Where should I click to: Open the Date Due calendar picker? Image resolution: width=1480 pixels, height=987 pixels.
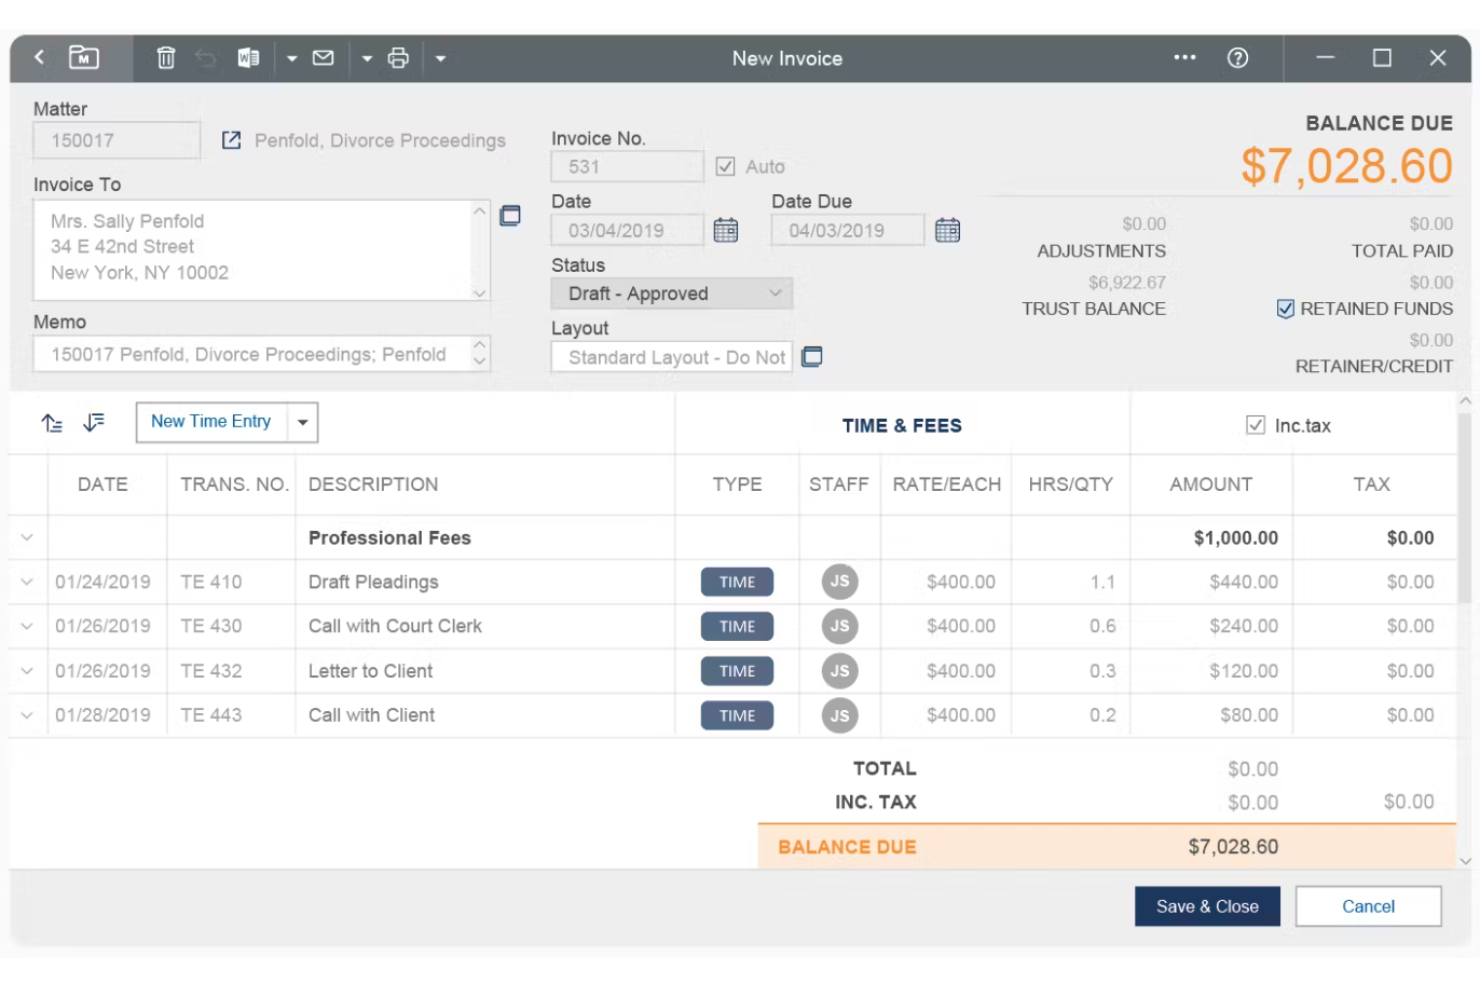tap(947, 230)
